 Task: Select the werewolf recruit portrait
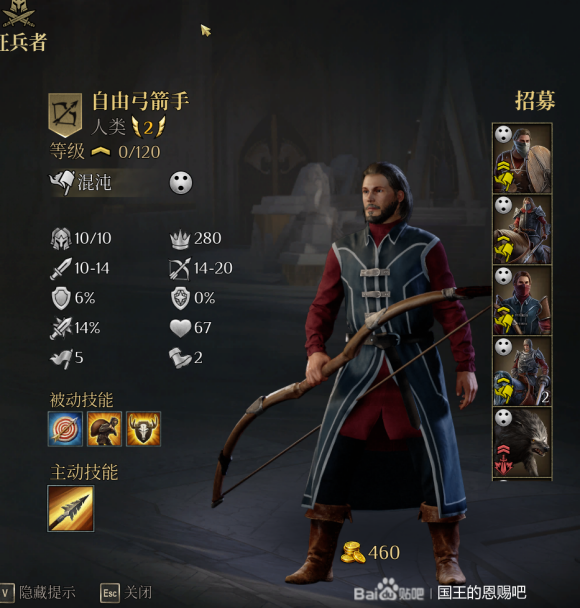pos(522,442)
